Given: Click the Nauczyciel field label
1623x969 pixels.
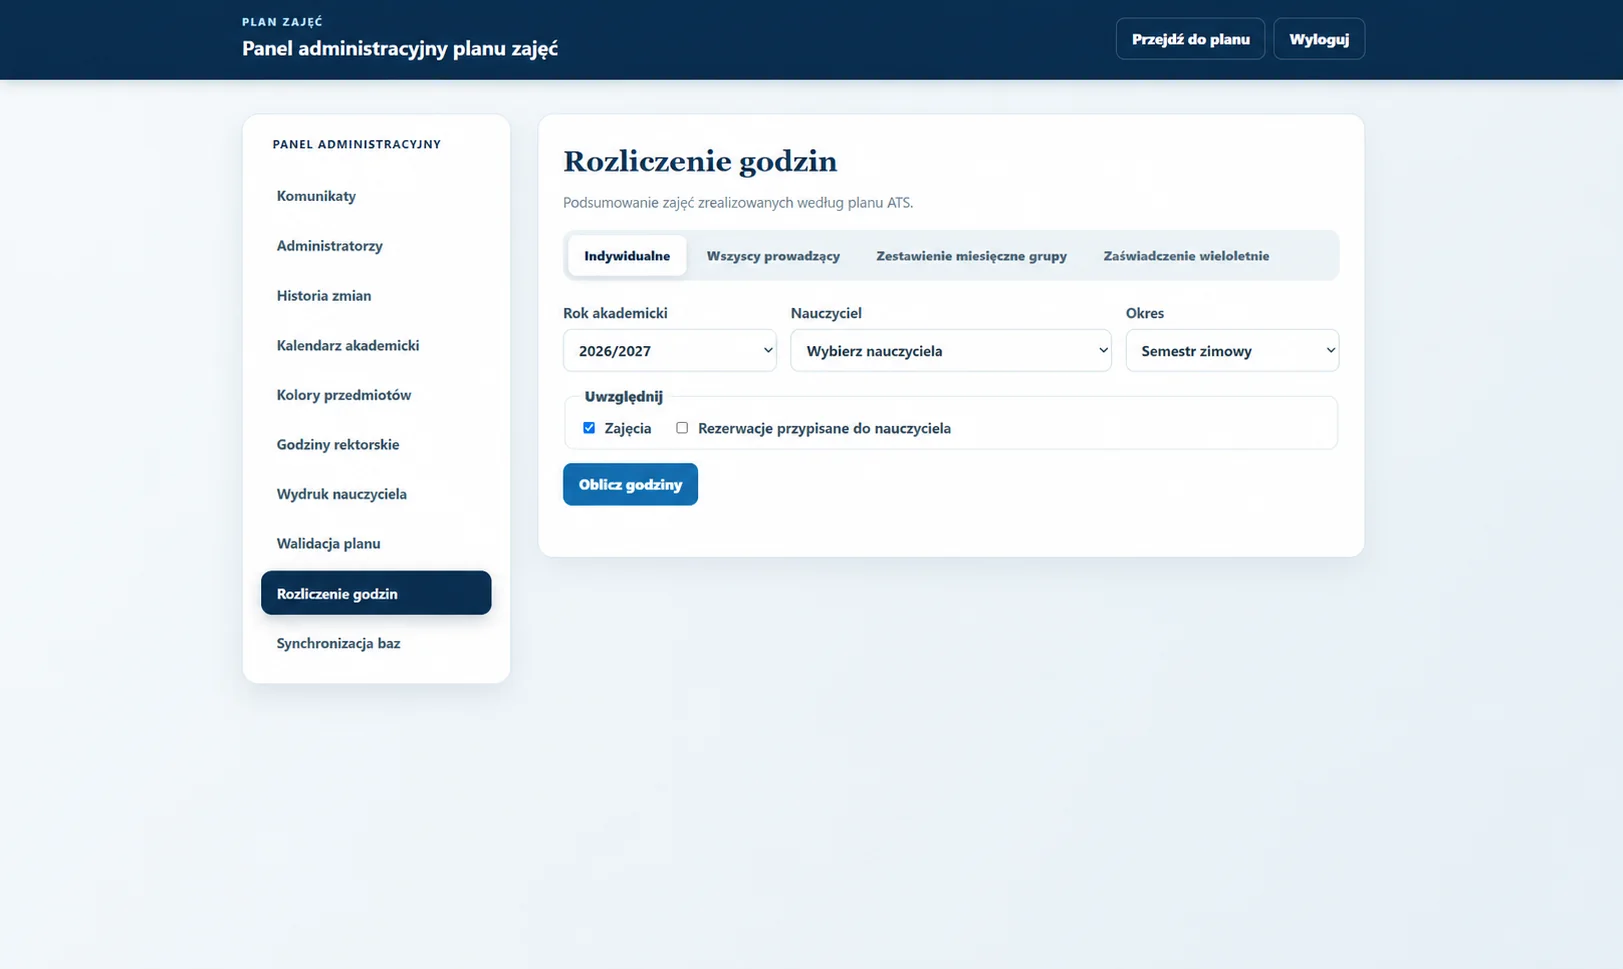Looking at the screenshot, I should tap(826, 313).
